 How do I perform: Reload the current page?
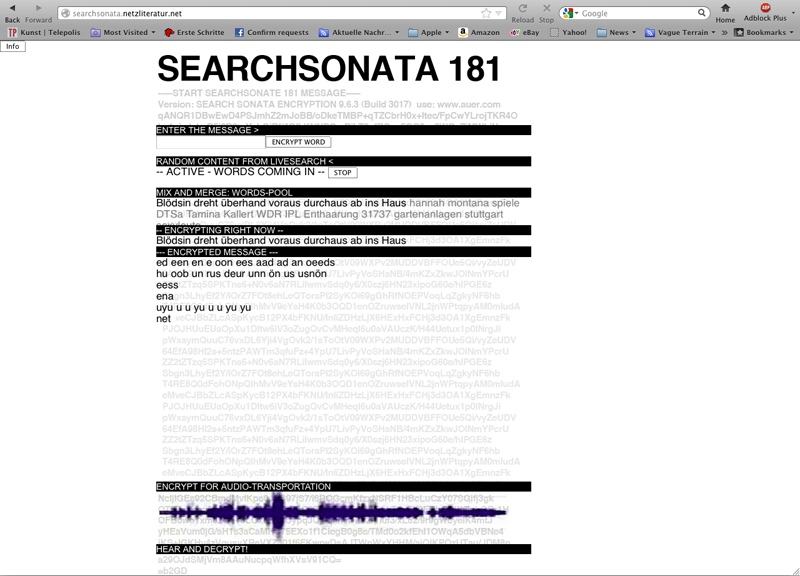pyautogui.click(x=522, y=9)
